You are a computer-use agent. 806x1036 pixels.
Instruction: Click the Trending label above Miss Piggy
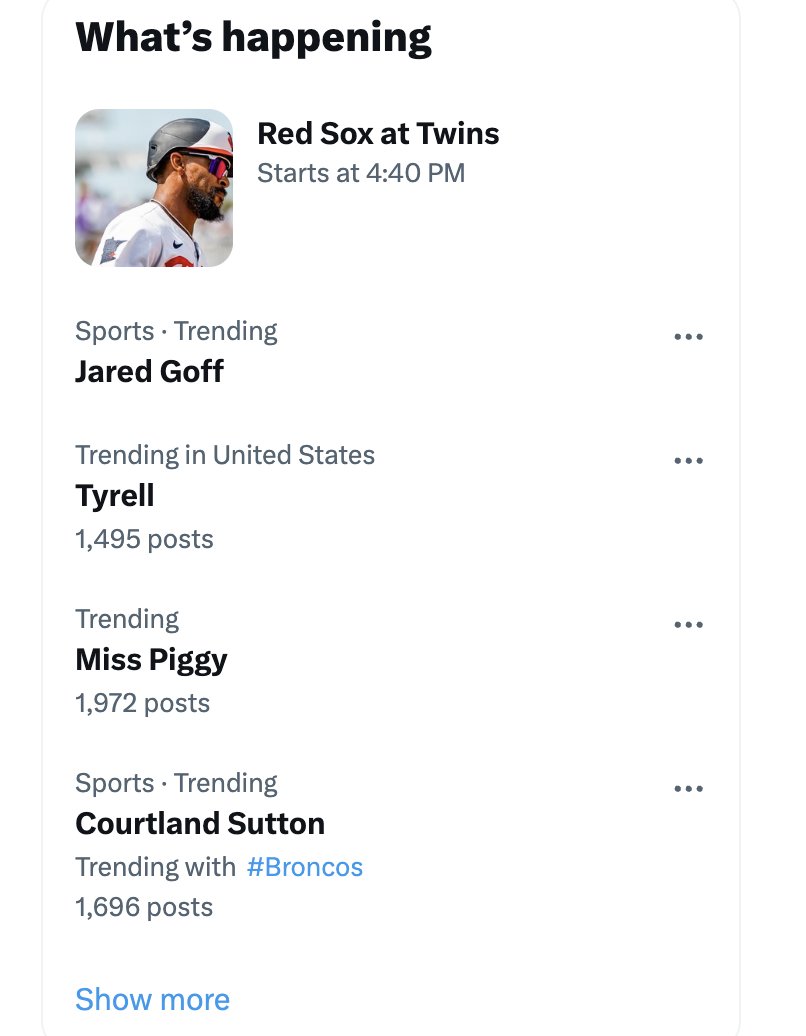click(x=127, y=619)
